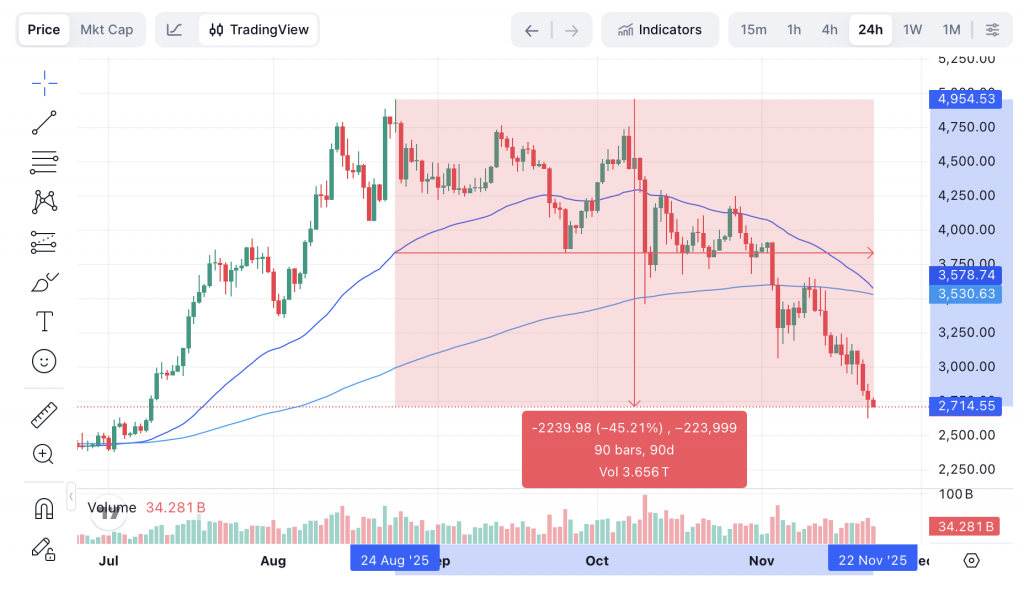The width and height of the screenshot is (1024, 593).
Task: Click the 24 Aug '25 range marker
Action: pyautogui.click(x=394, y=560)
